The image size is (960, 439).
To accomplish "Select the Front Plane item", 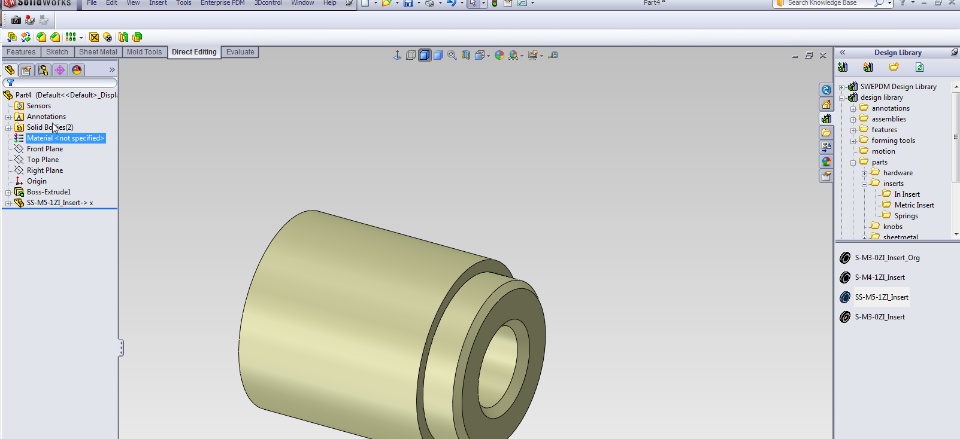I will [x=45, y=149].
